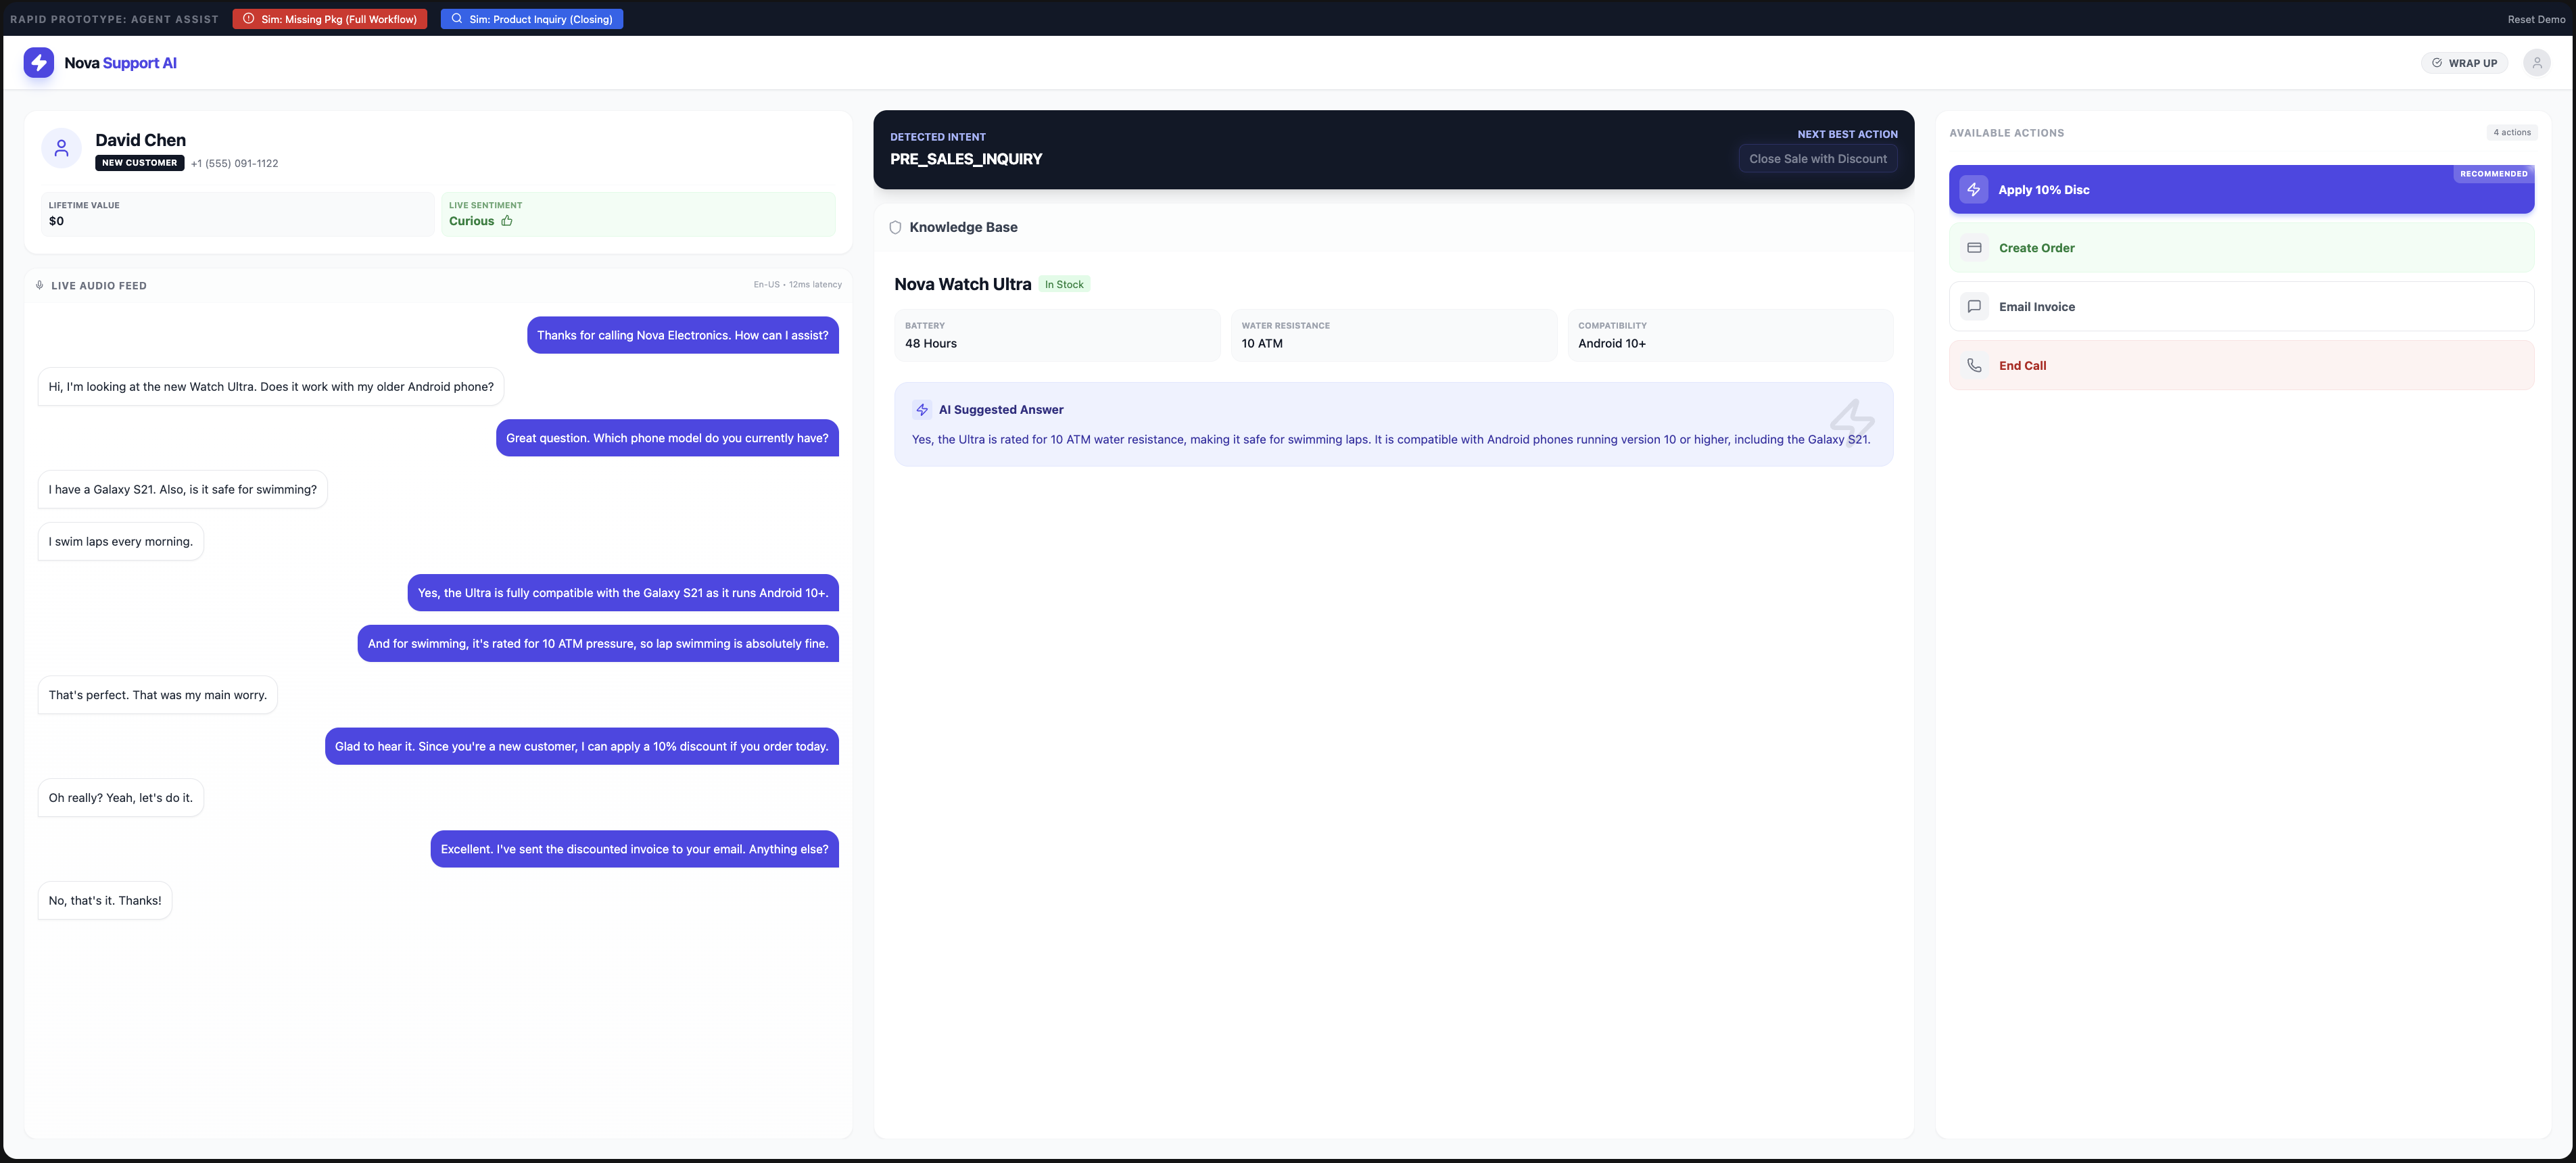Click the microphone icon beside Live Audio Feed

pos(40,285)
